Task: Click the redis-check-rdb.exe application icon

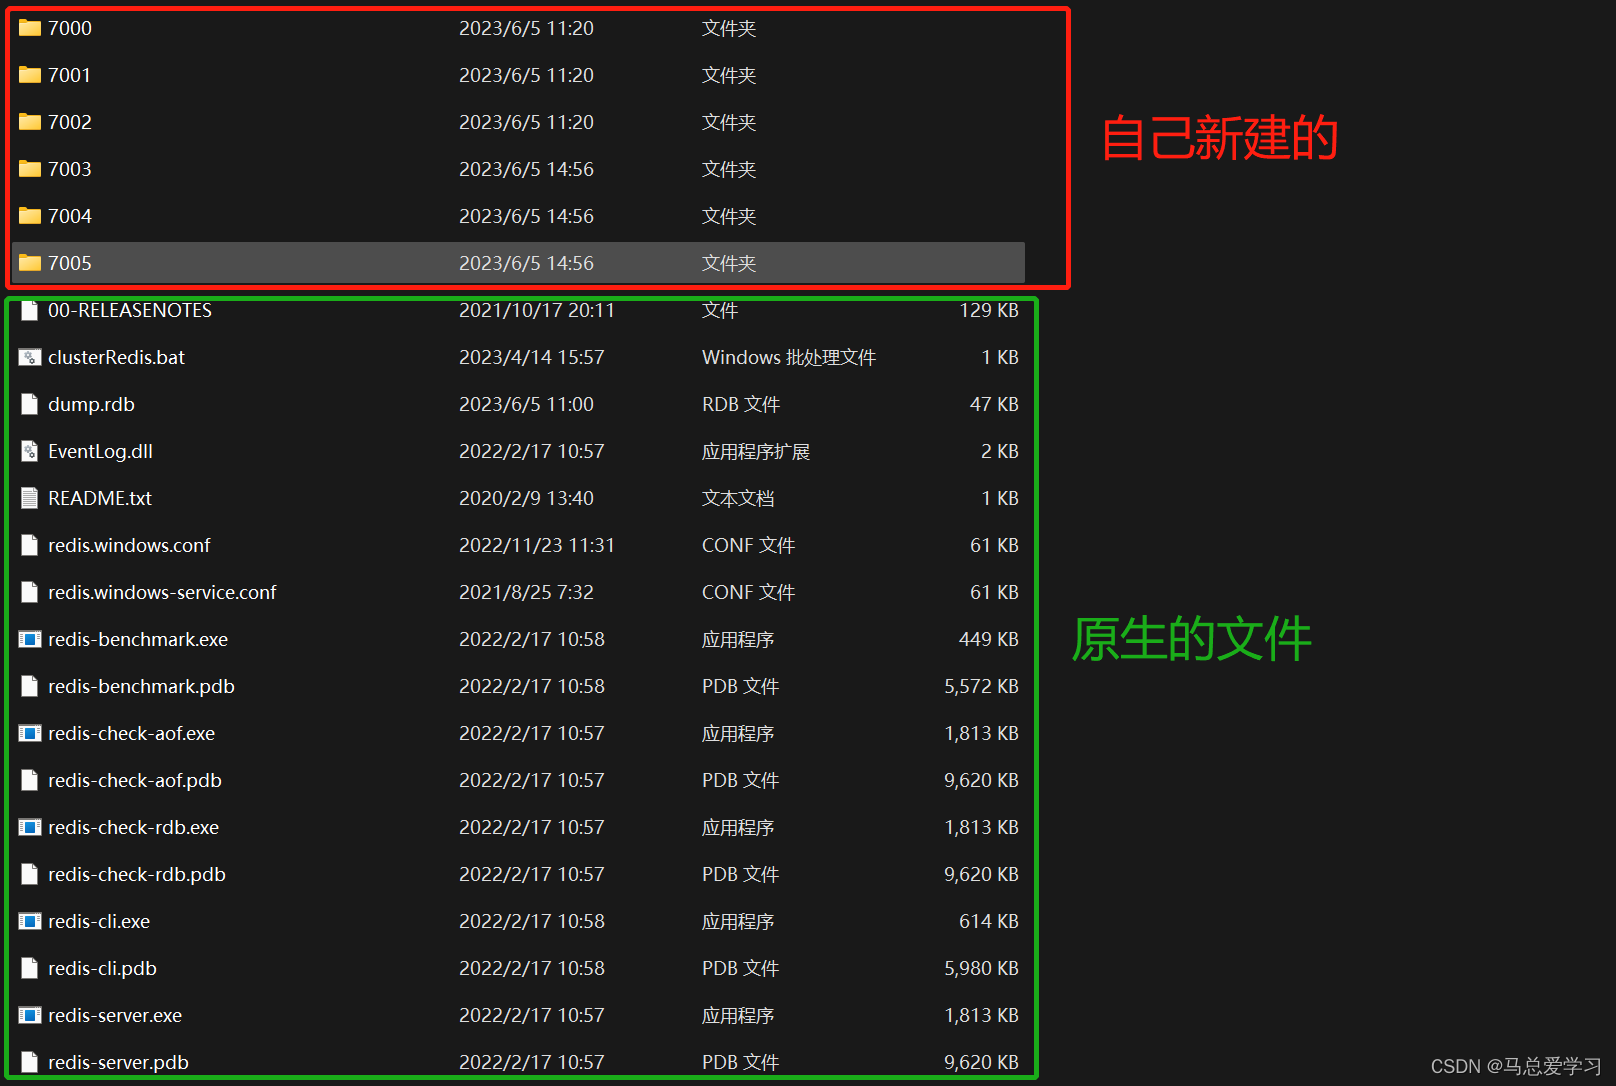Action: (x=30, y=827)
